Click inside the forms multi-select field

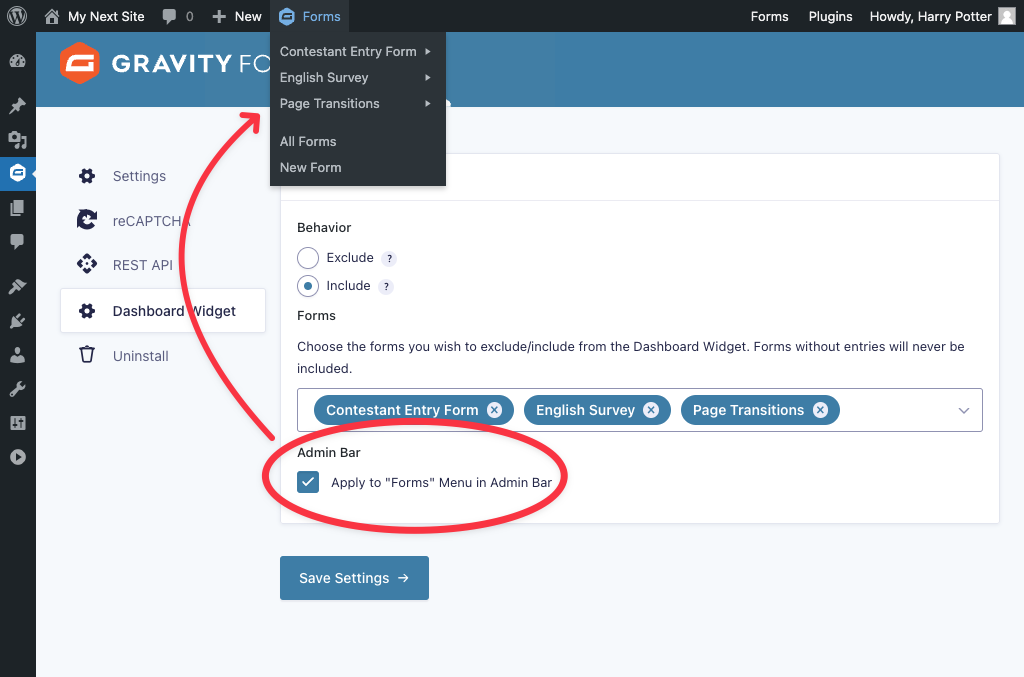coord(639,410)
